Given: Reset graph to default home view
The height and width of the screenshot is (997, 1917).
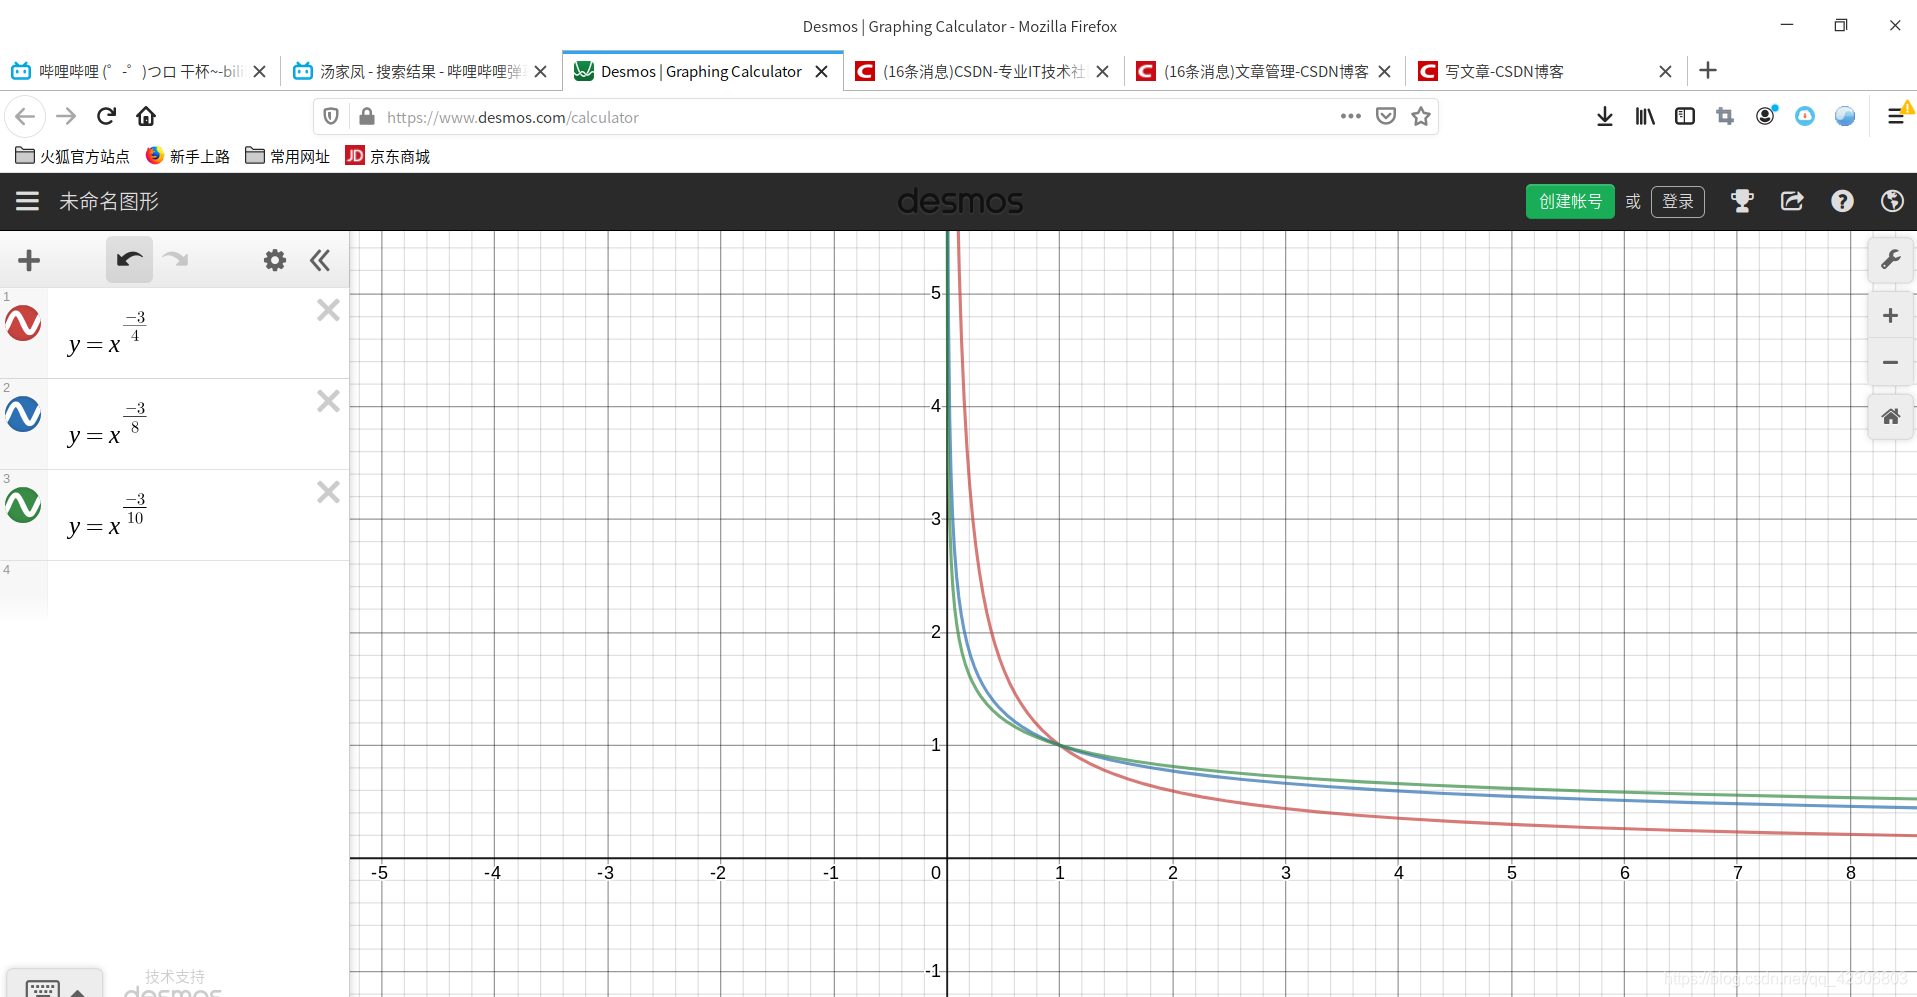Looking at the screenshot, I should point(1890,417).
